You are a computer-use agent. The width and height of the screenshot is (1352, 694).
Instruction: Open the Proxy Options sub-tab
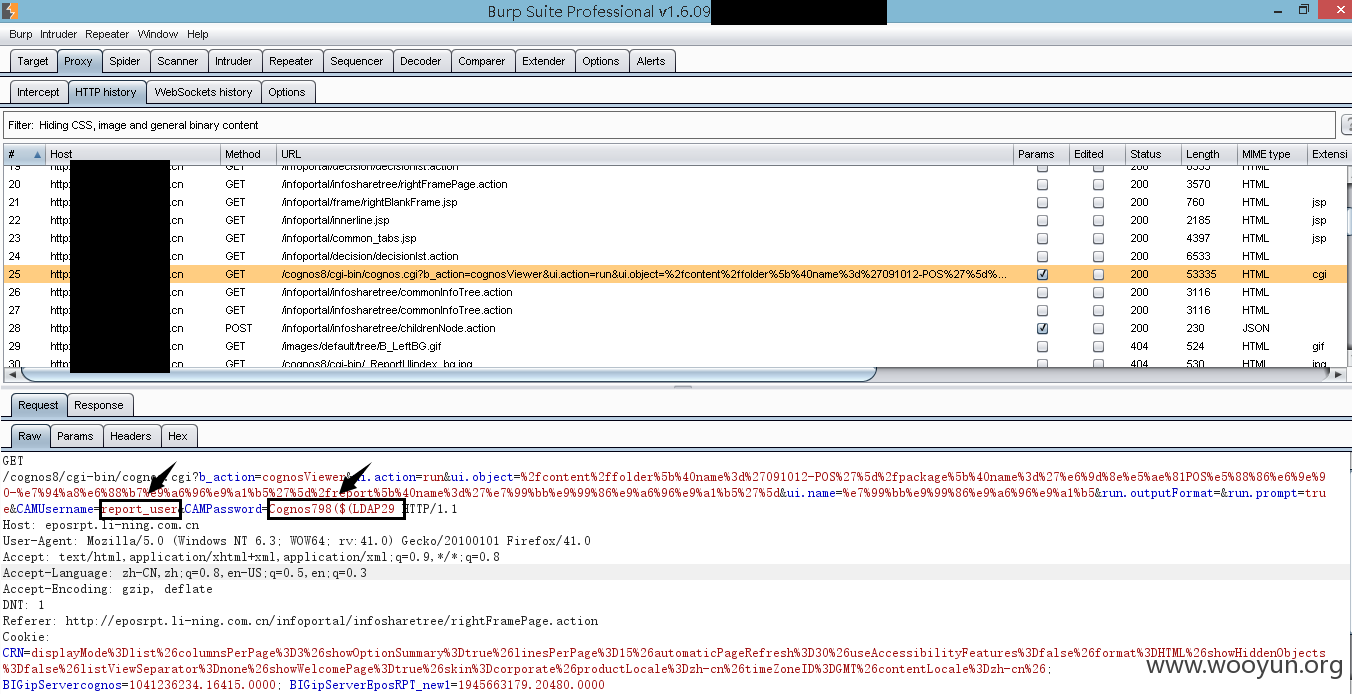click(x=287, y=92)
